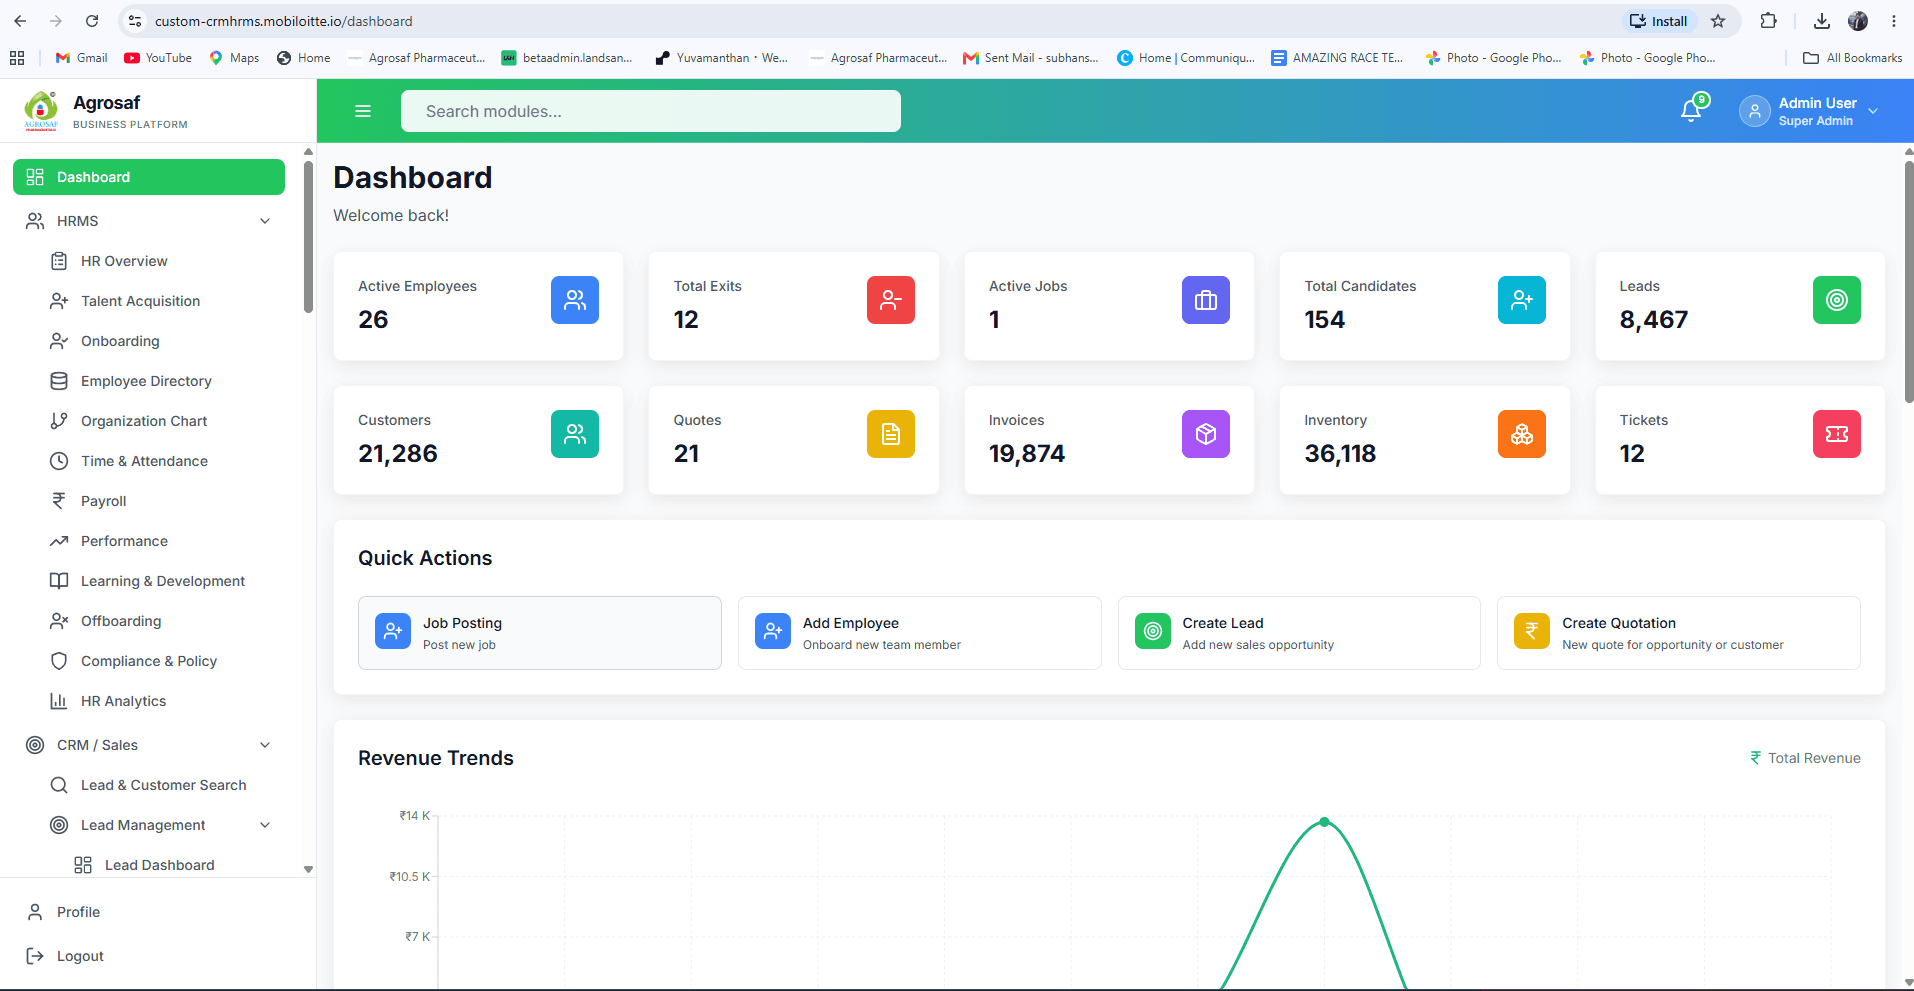Viewport: 1914px width, 991px height.
Task: Collapse the Lead Management chevron
Action: pyautogui.click(x=265, y=825)
